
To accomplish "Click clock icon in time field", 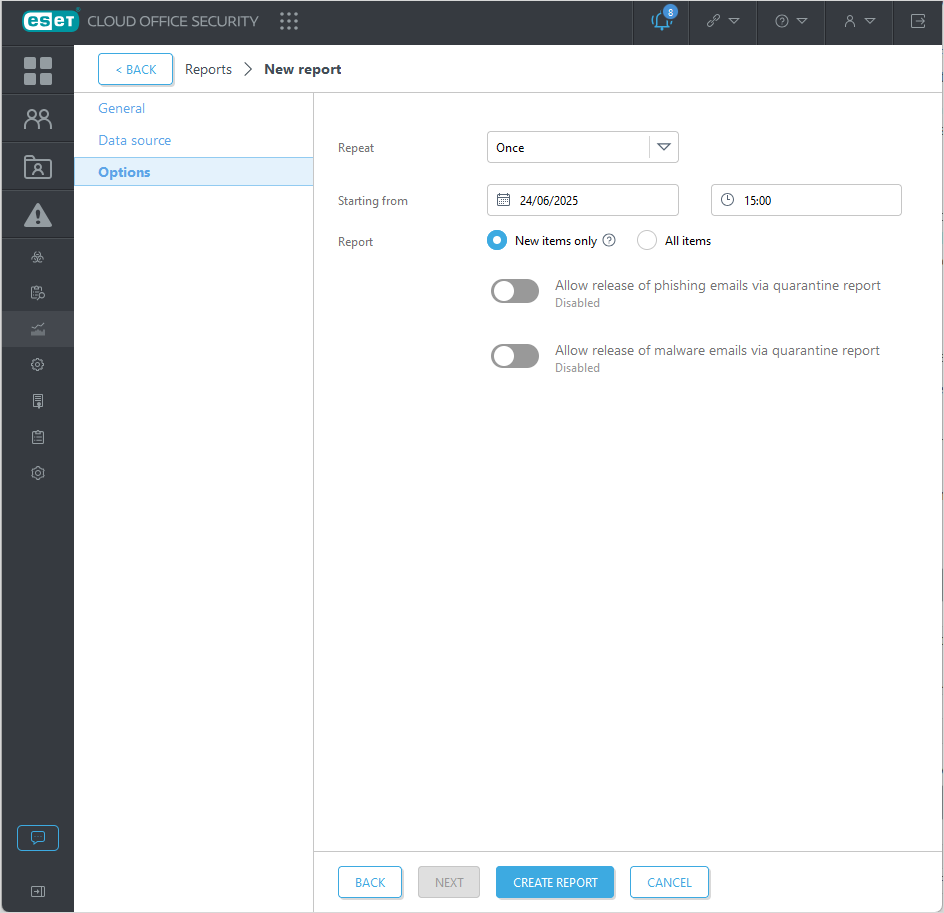I will point(727,200).
